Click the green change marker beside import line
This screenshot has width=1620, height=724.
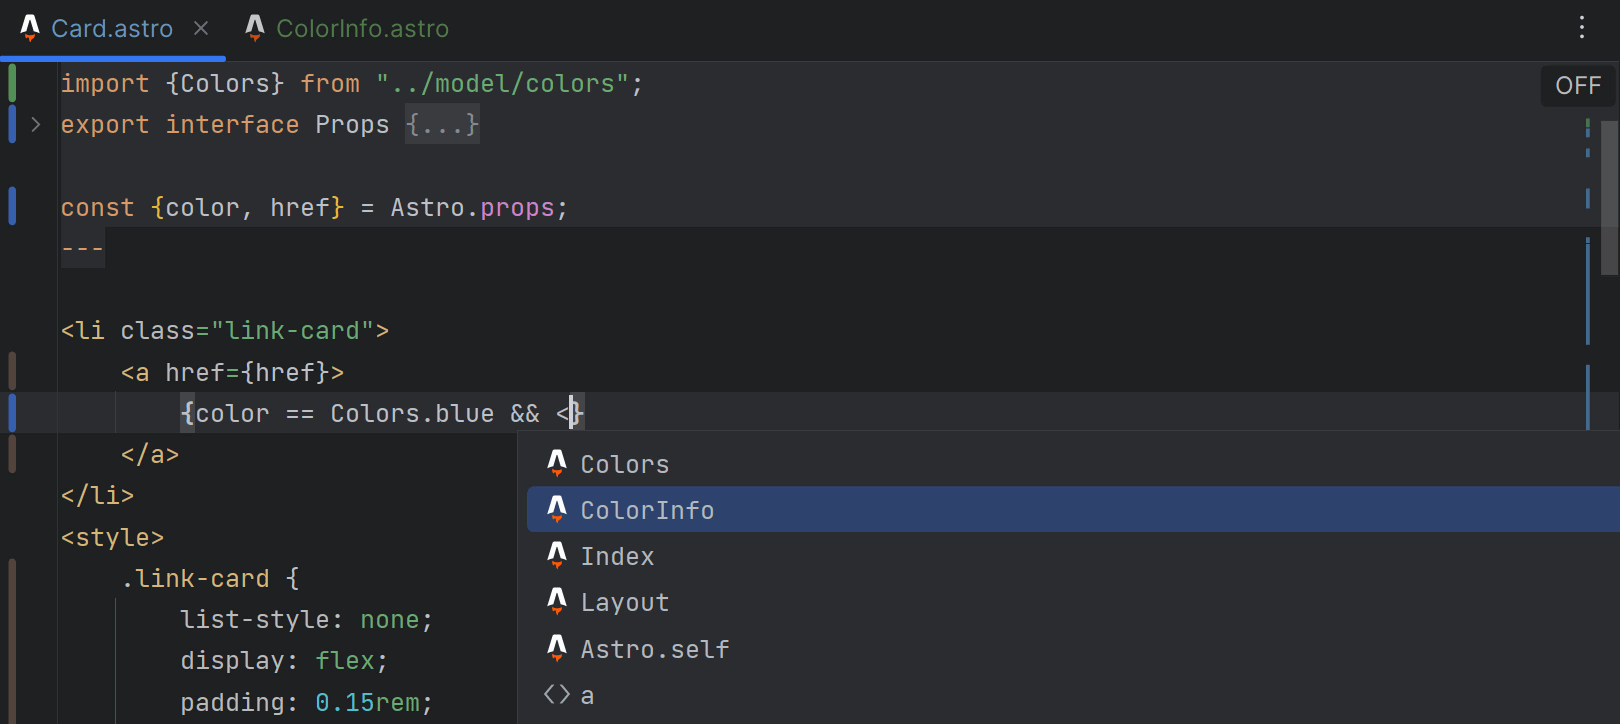click(12, 83)
